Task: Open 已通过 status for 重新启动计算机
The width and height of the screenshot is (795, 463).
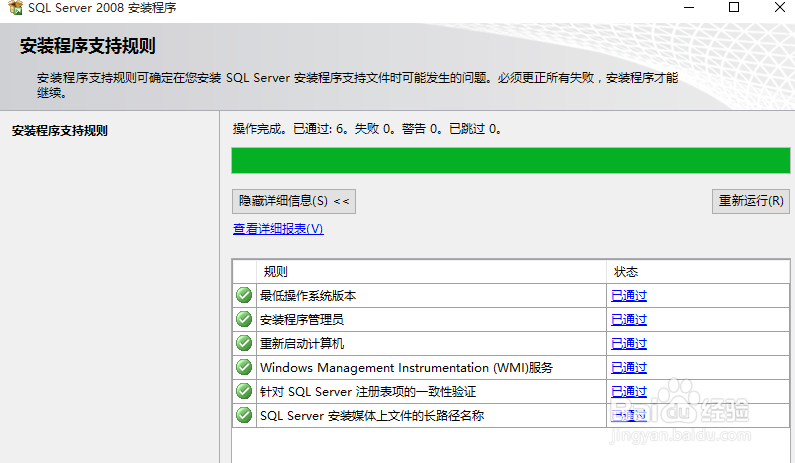Action: tap(629, 344)
